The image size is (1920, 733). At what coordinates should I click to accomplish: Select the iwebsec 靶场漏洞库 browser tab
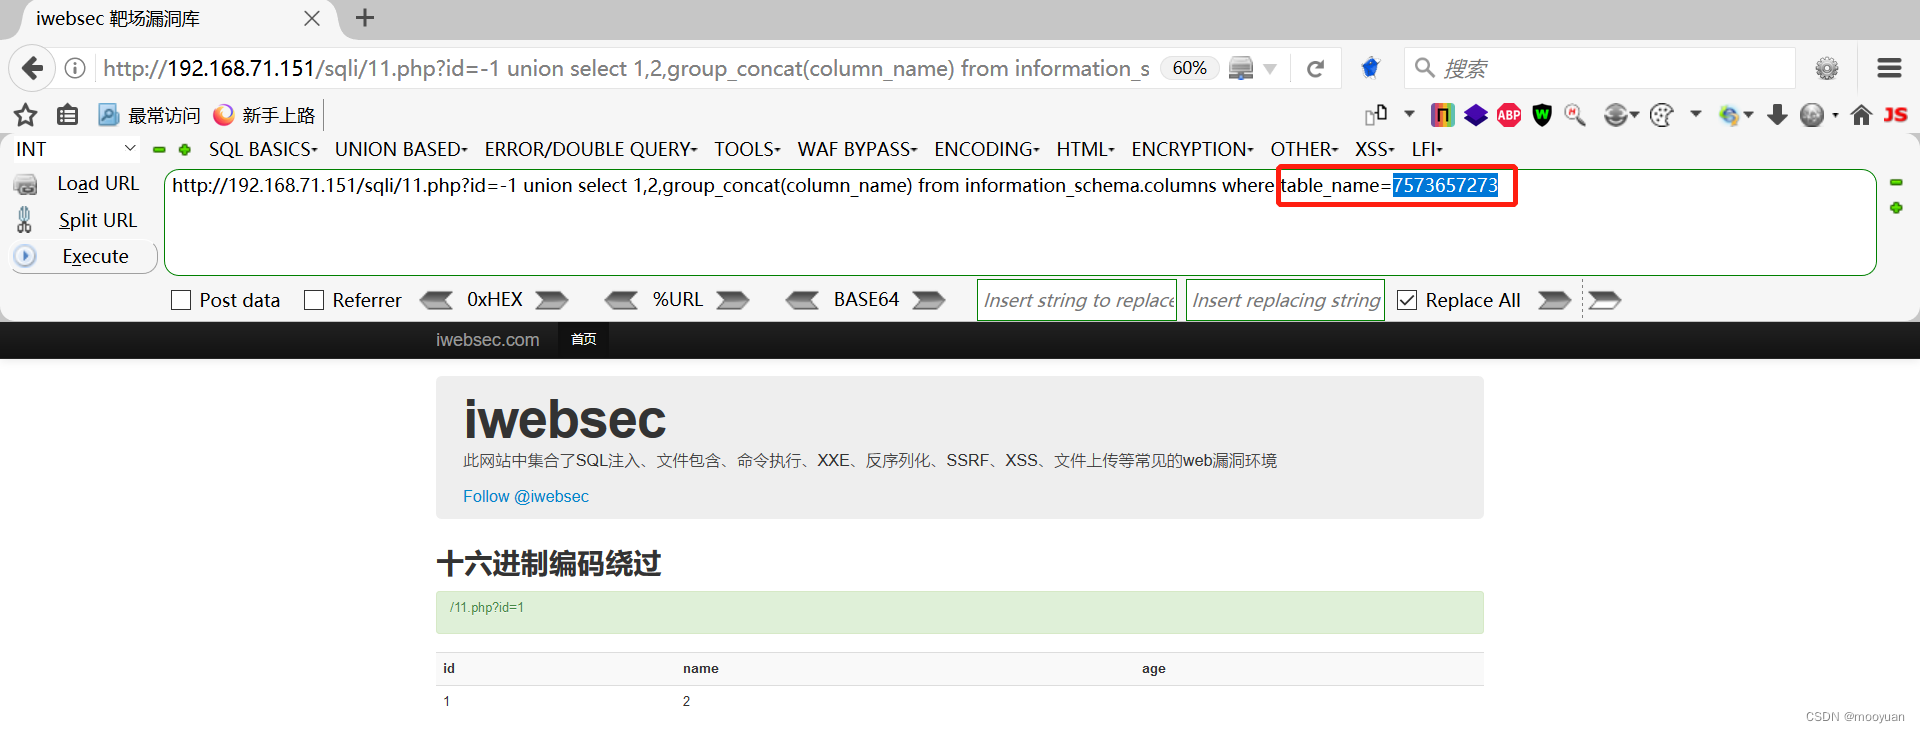click(x=170, y=19)
